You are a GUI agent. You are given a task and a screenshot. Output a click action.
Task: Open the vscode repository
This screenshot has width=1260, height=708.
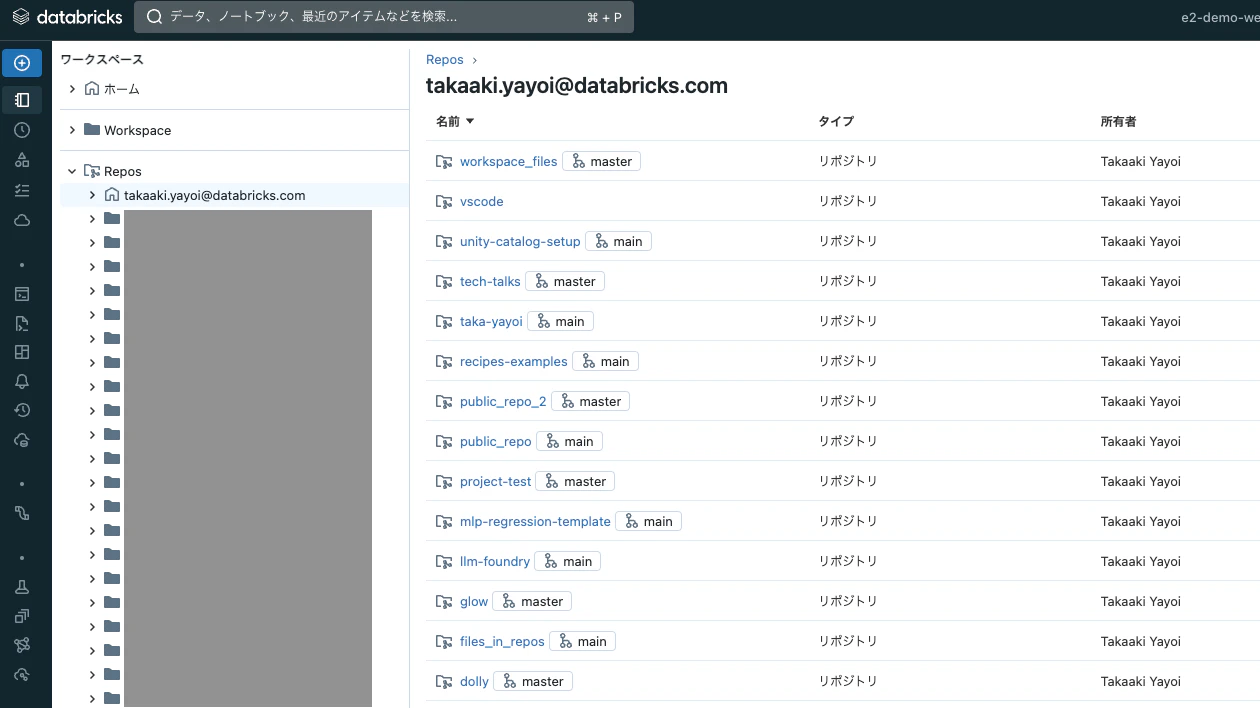click(x=482, y=201)
